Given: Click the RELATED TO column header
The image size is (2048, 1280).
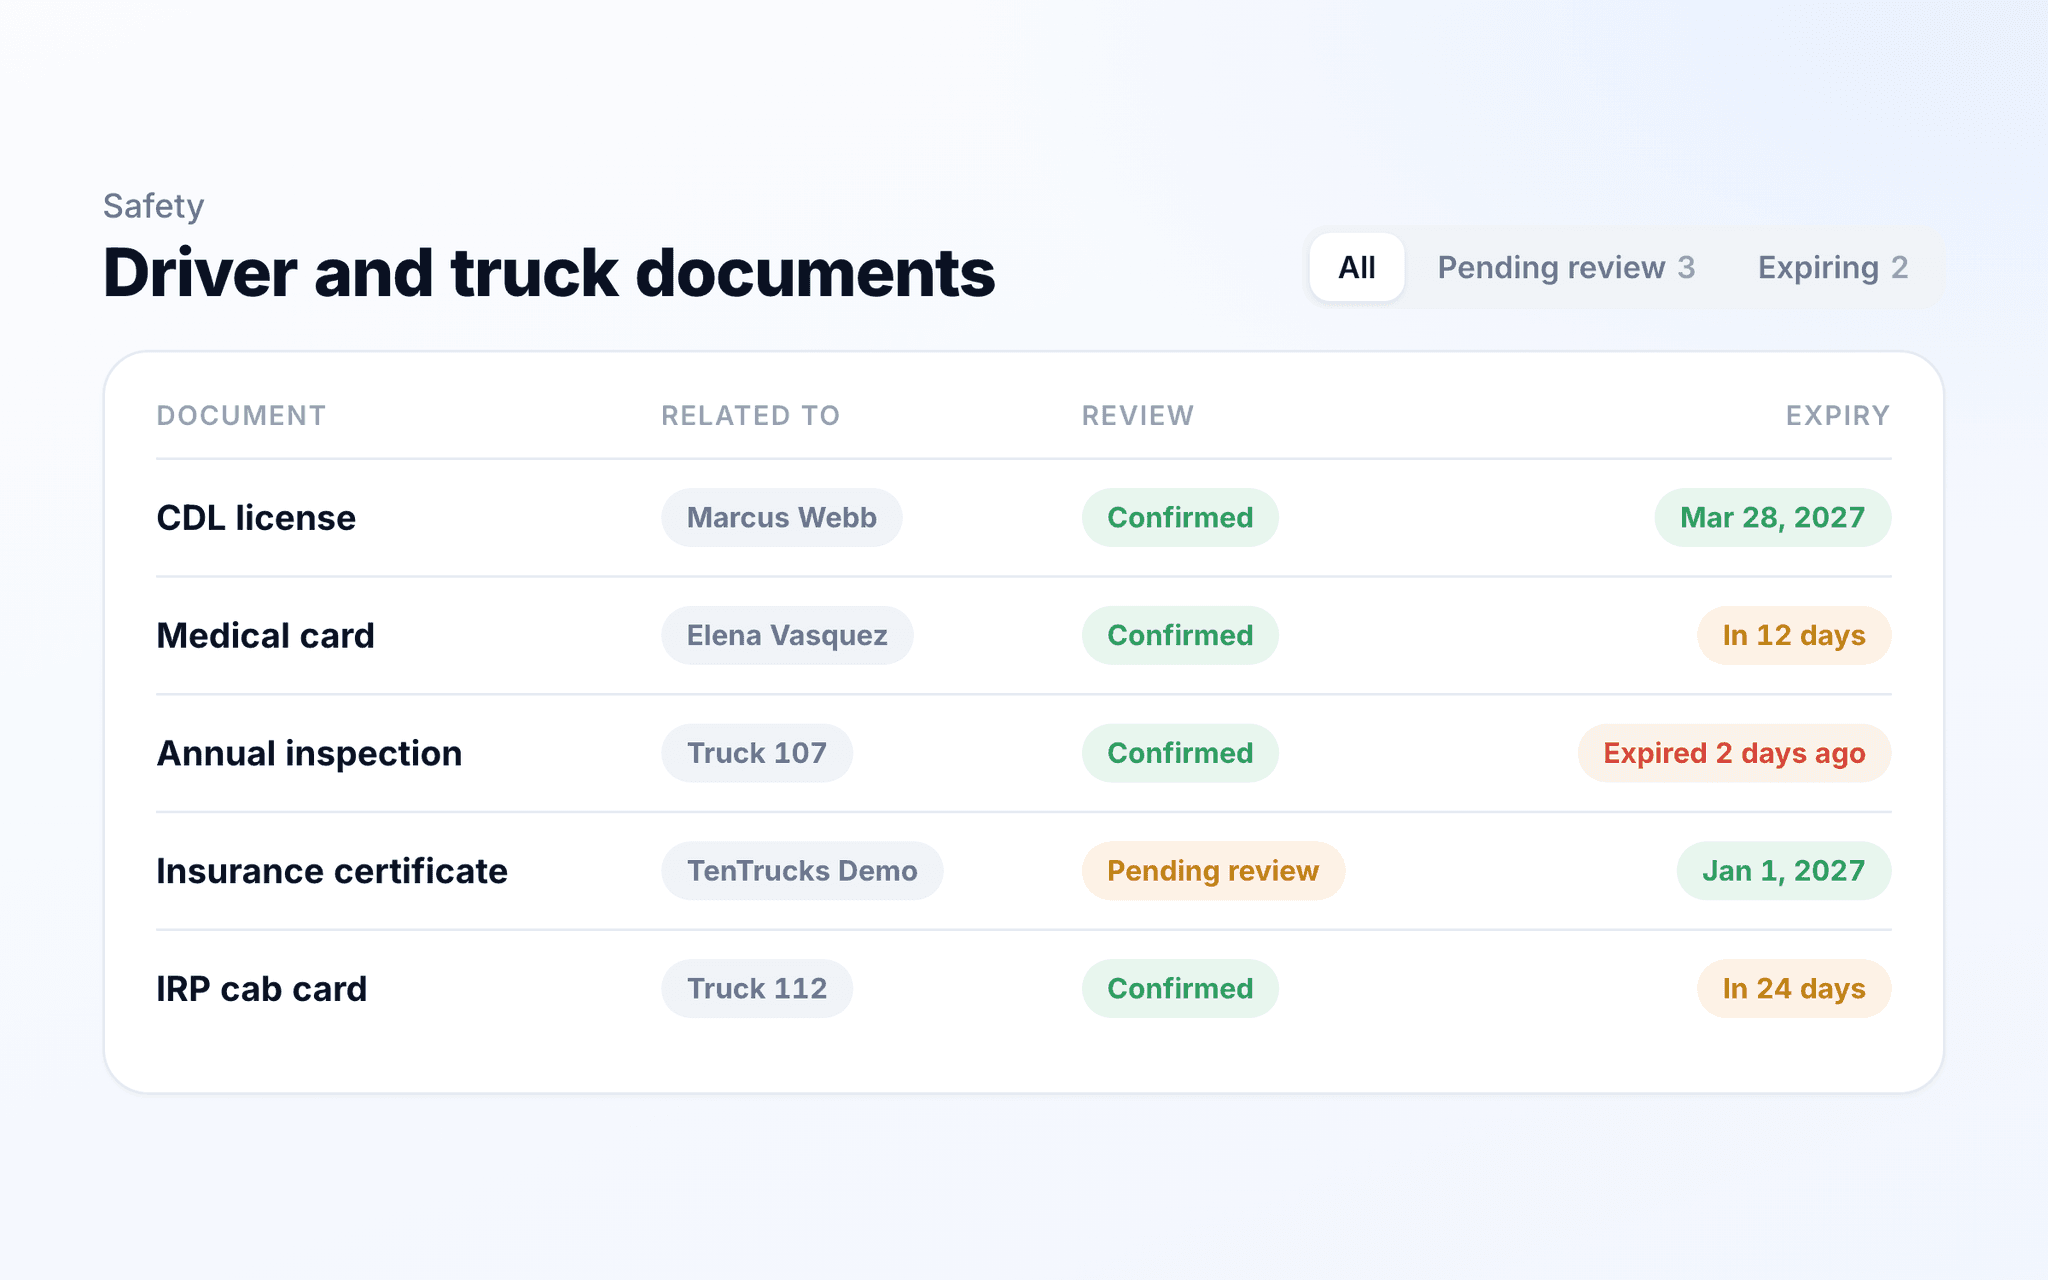Looking at the screenshot, I should [750, 416].
